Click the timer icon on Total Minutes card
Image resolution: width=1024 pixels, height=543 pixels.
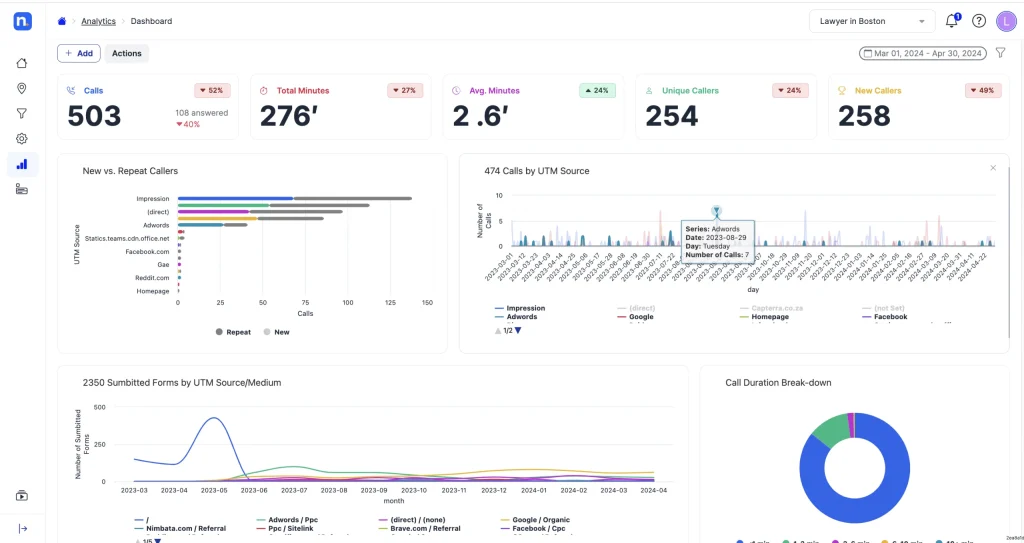point(264,91)
